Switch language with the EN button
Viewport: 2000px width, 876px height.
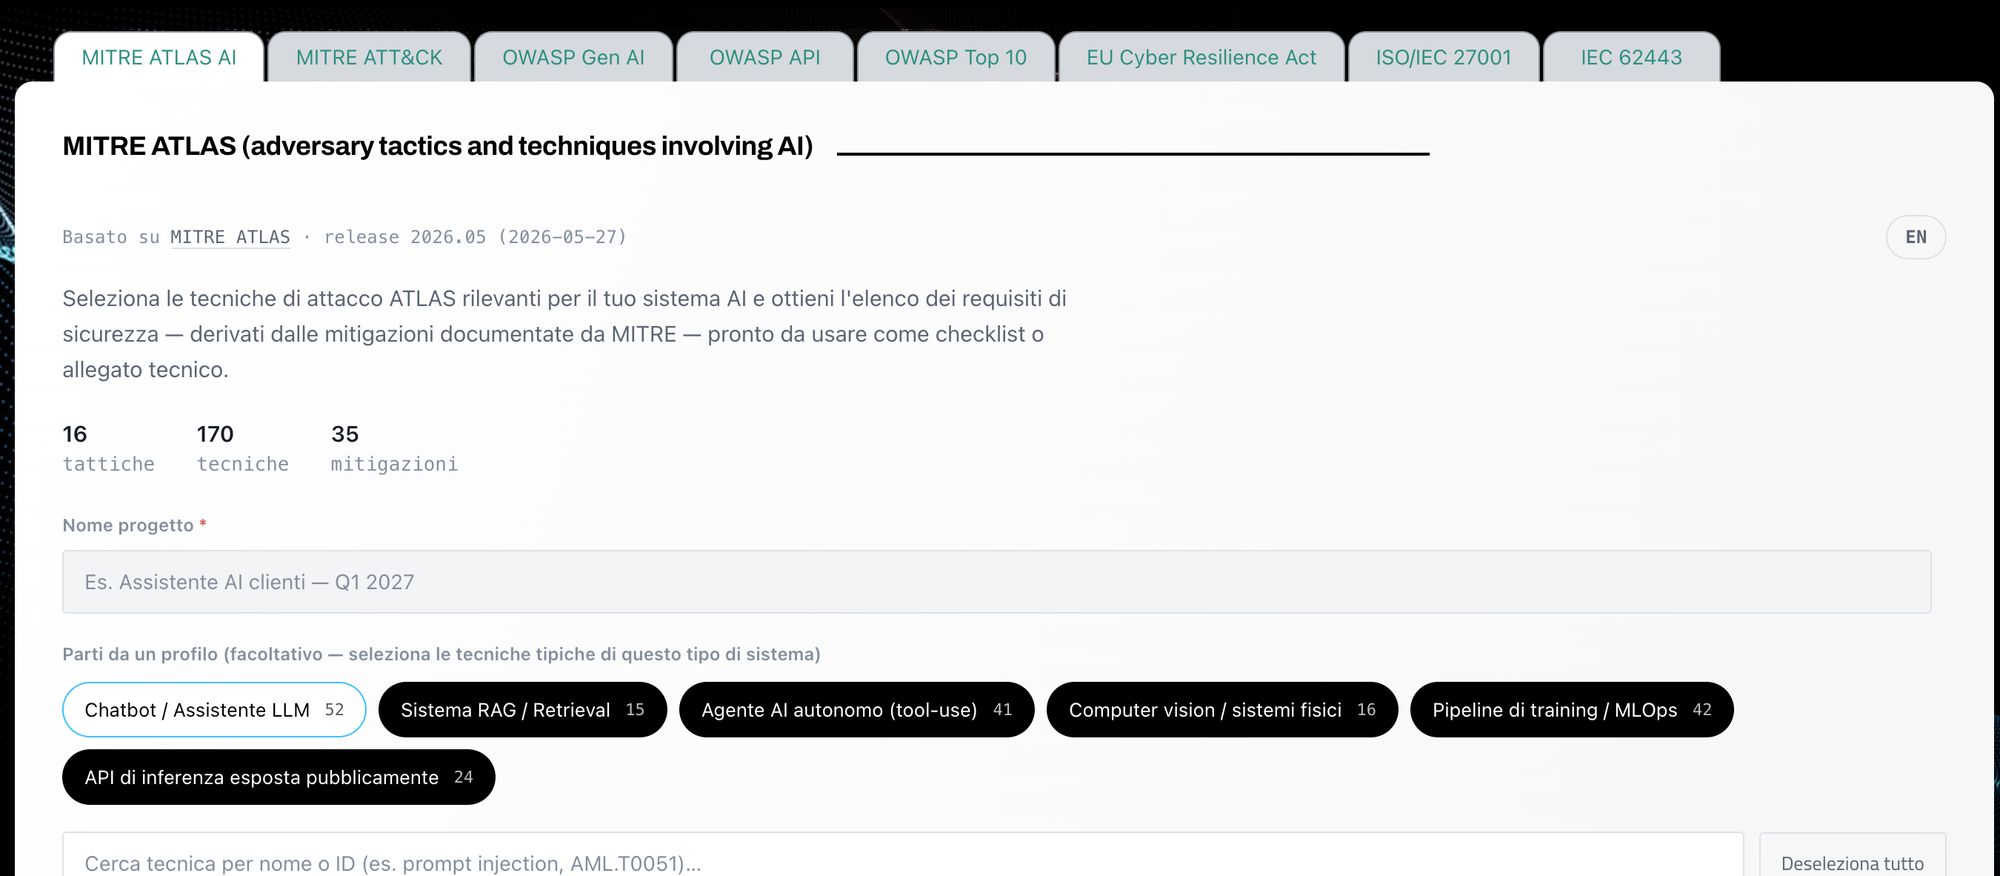coord(1915,237)
